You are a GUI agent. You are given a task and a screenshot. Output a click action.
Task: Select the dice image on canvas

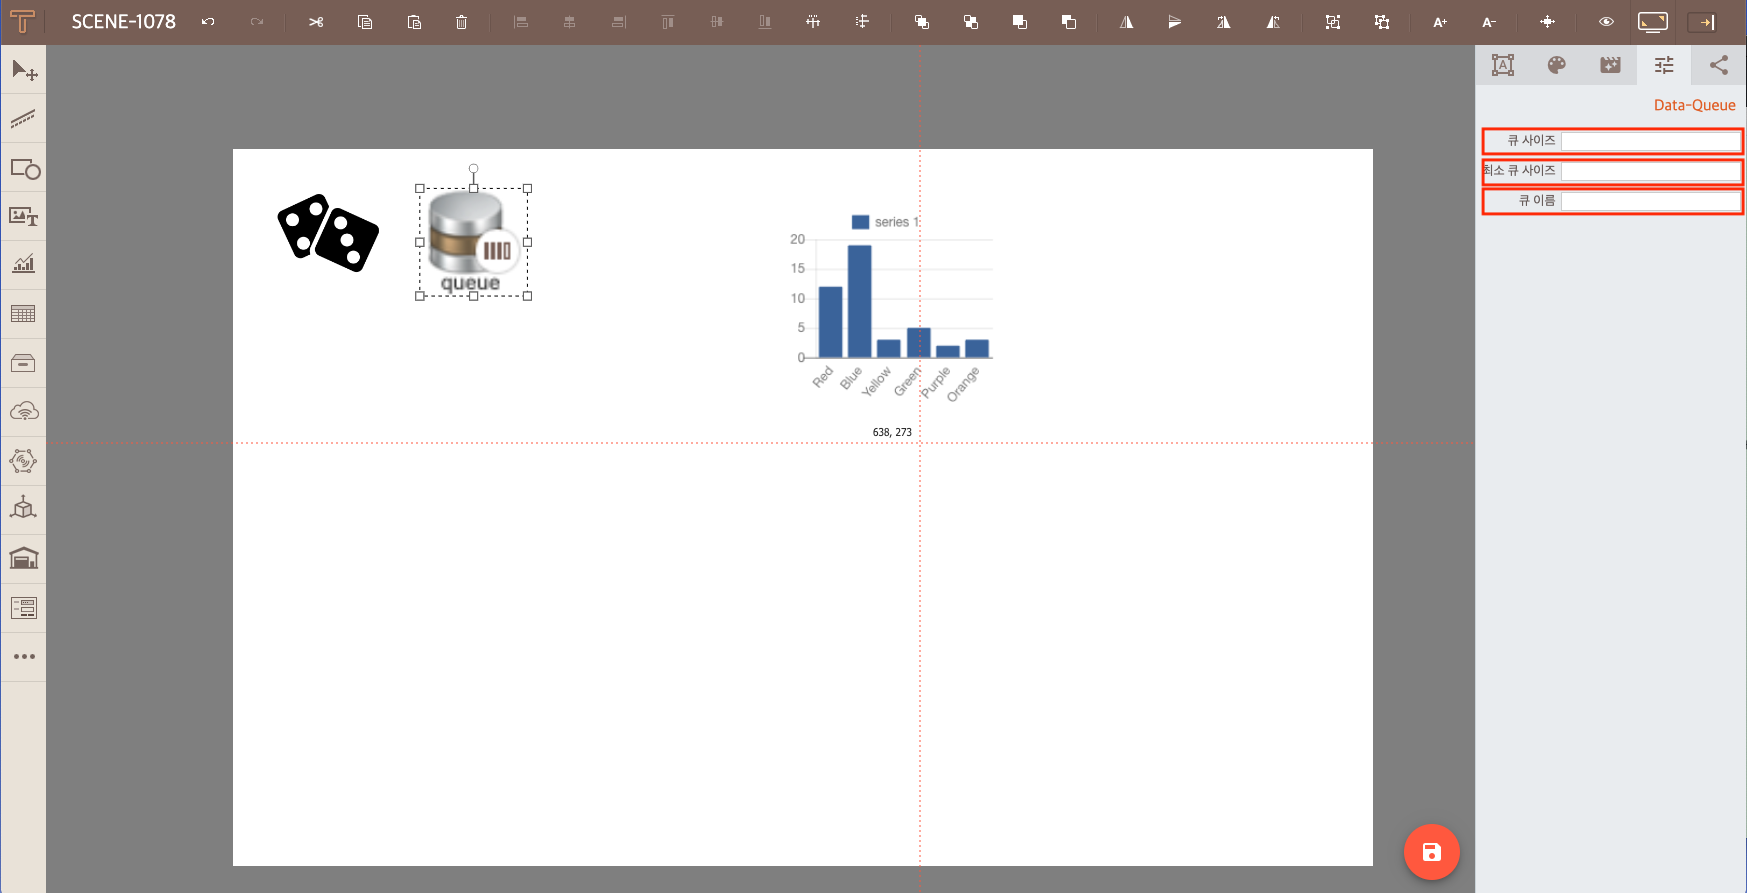pyautogui.click(x=328, y=233)
